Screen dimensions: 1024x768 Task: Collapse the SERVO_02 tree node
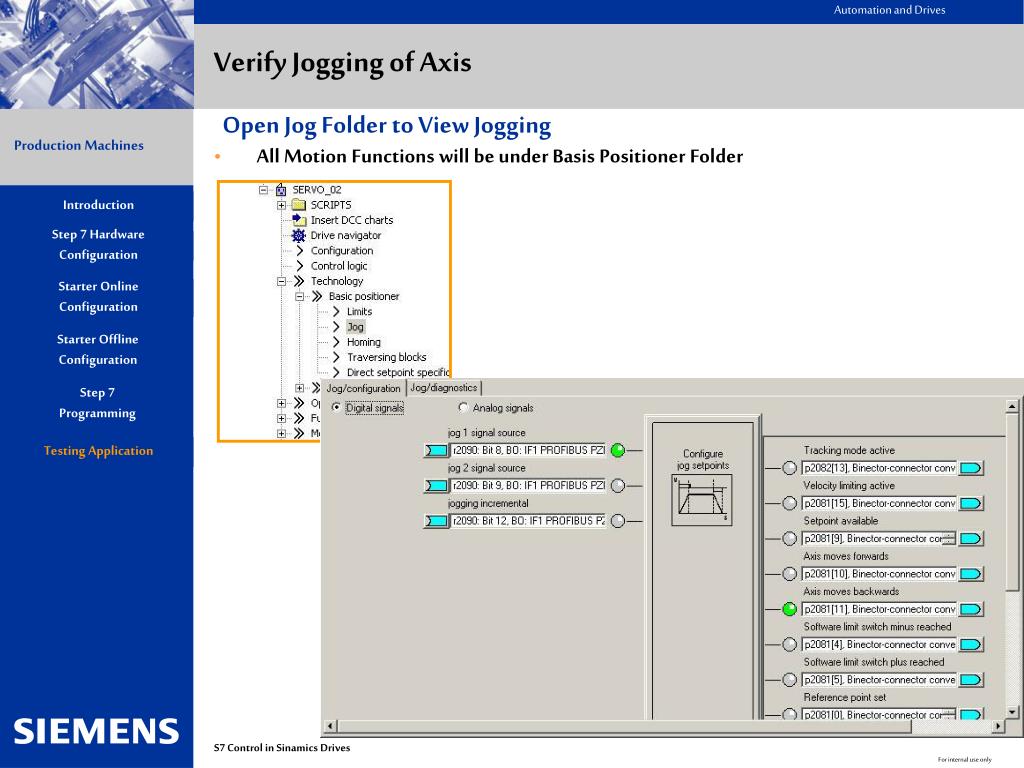coord(263,190)
